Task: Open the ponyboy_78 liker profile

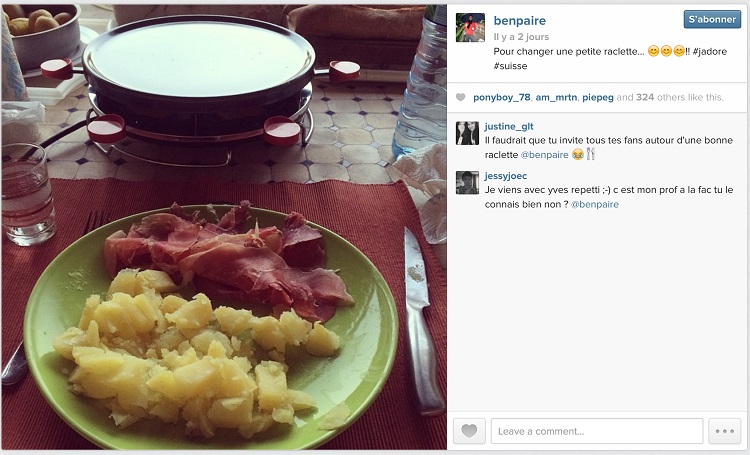Action: click(x=502, y=98)
